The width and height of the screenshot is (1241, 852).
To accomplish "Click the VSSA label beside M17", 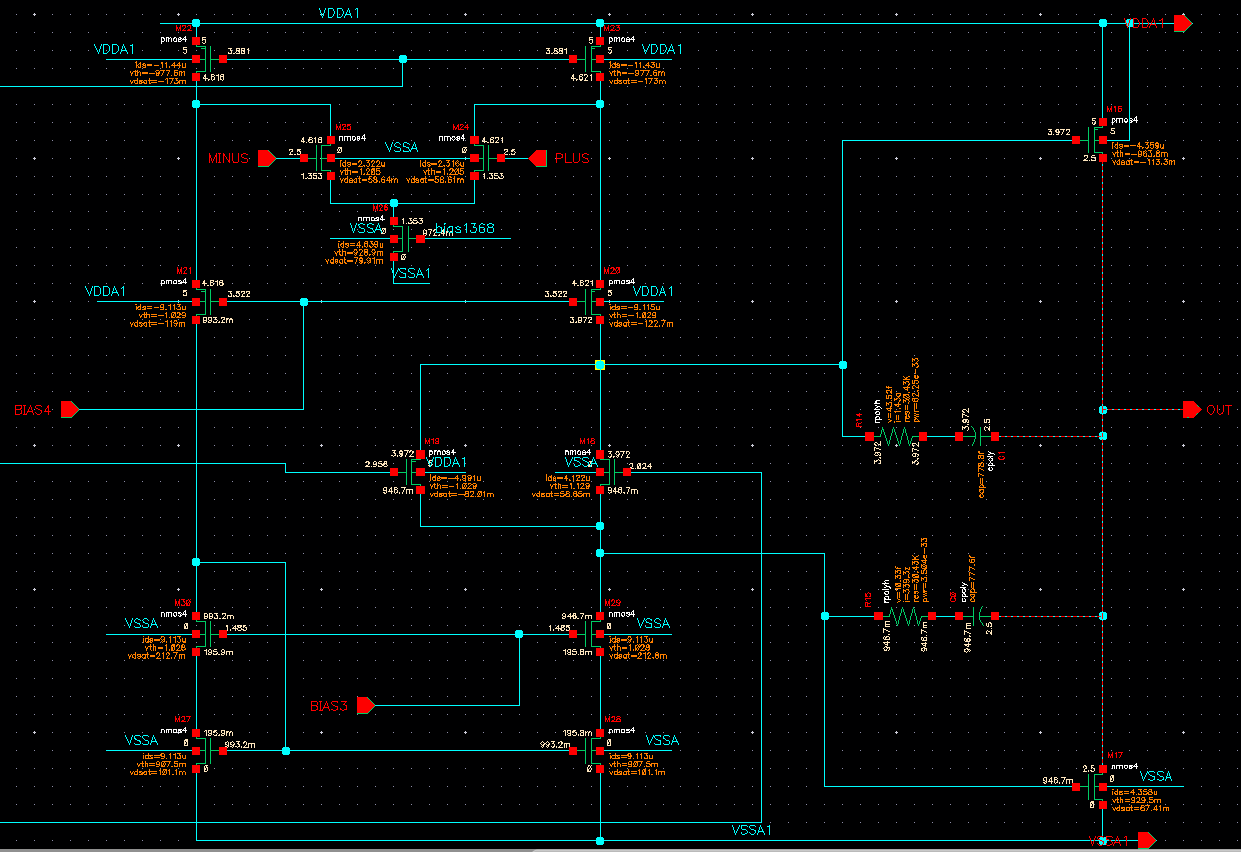I will 1156,776.
